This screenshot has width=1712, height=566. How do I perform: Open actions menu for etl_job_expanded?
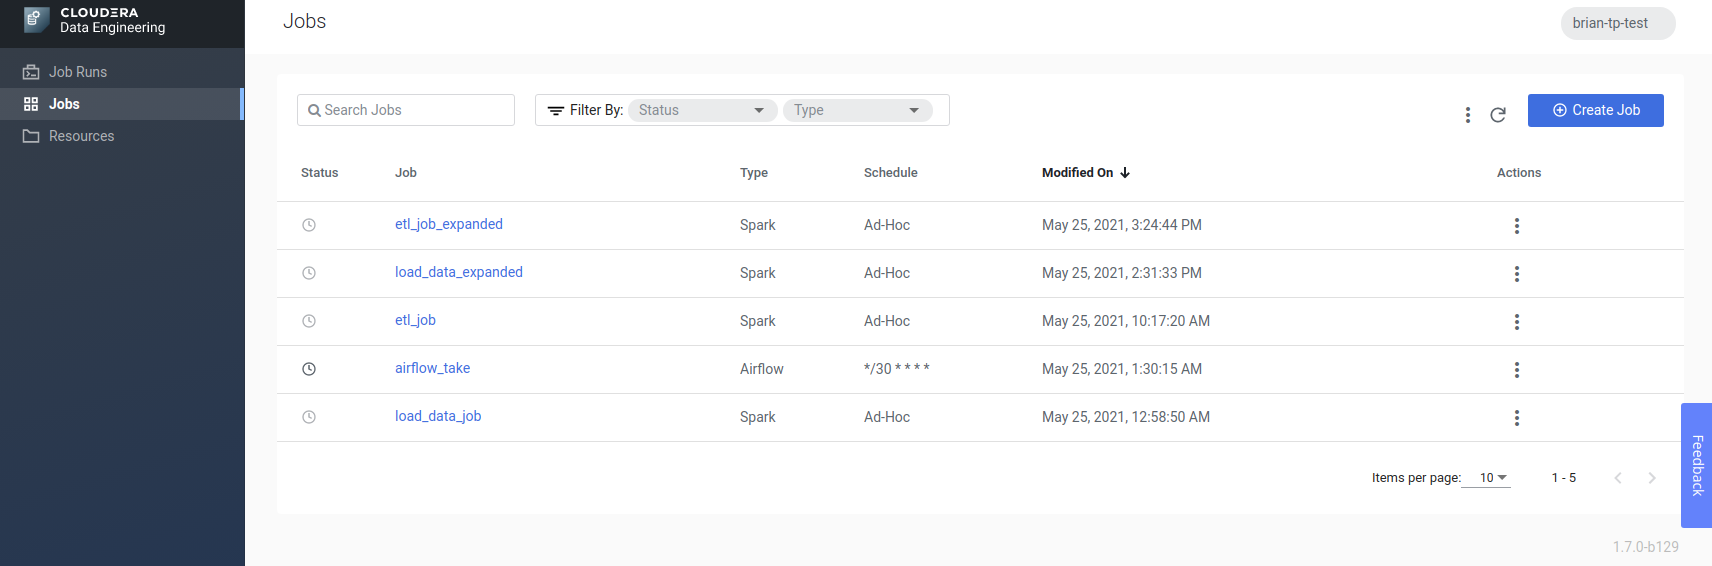click(1516, 226)
